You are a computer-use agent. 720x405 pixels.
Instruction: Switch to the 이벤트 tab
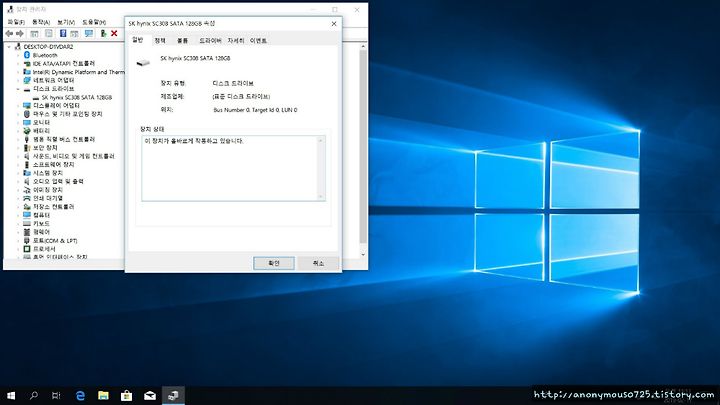[258, 41]
